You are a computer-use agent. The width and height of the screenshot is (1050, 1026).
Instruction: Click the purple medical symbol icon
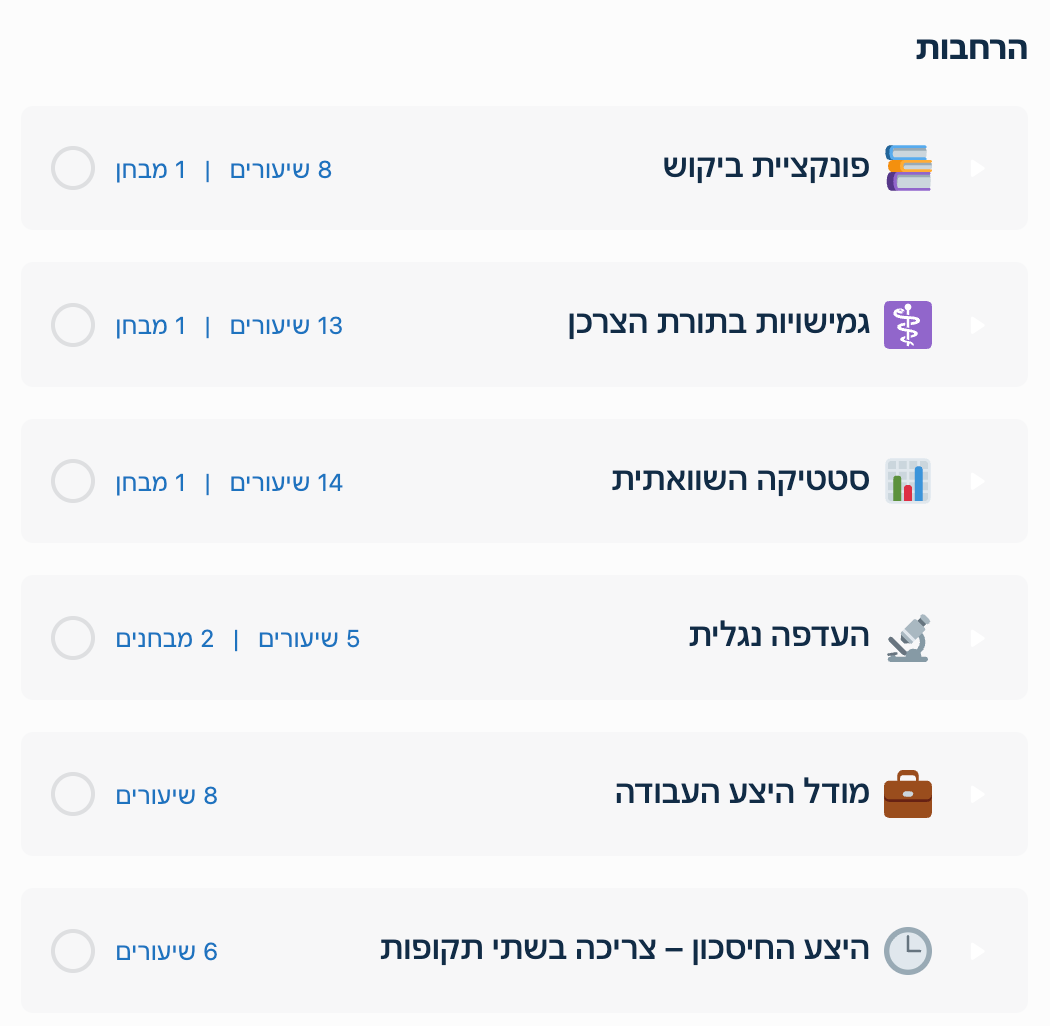[908, 325]
